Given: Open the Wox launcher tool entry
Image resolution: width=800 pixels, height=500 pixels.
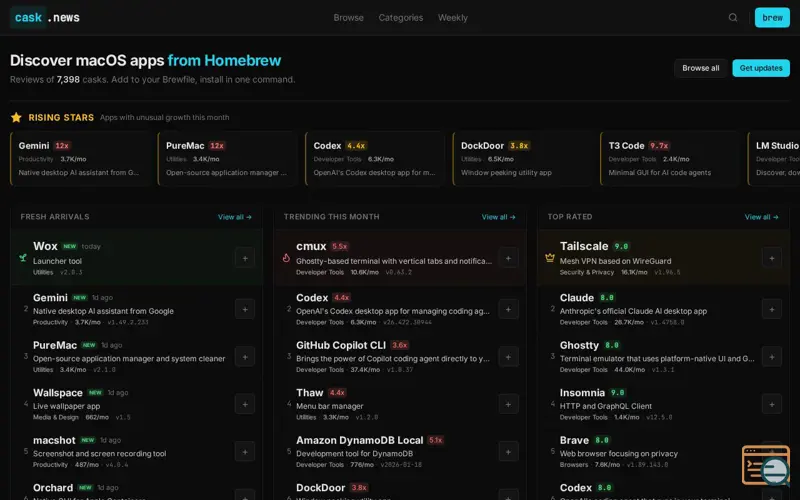Looking at the screenshot, I should (x=137, y=258).
